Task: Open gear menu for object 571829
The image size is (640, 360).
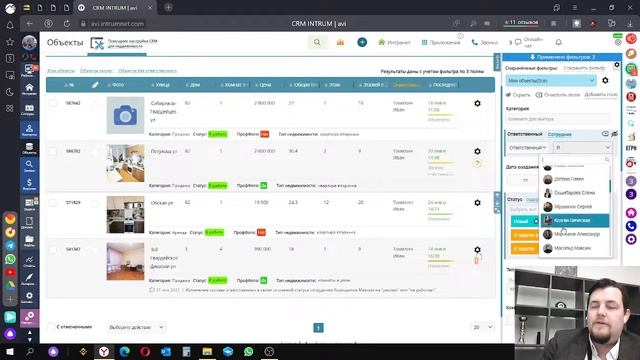Action: tap(477, 202)
